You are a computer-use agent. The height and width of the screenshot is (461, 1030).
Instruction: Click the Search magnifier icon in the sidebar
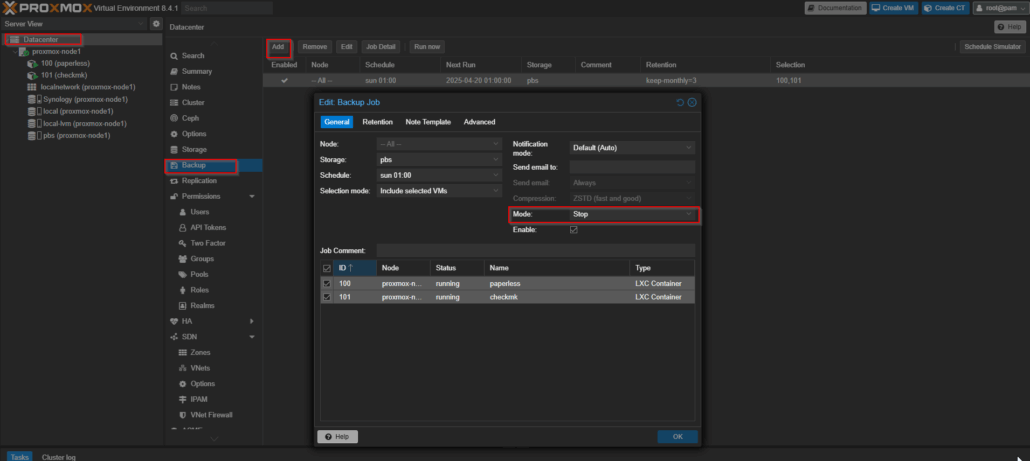[174, 56]
